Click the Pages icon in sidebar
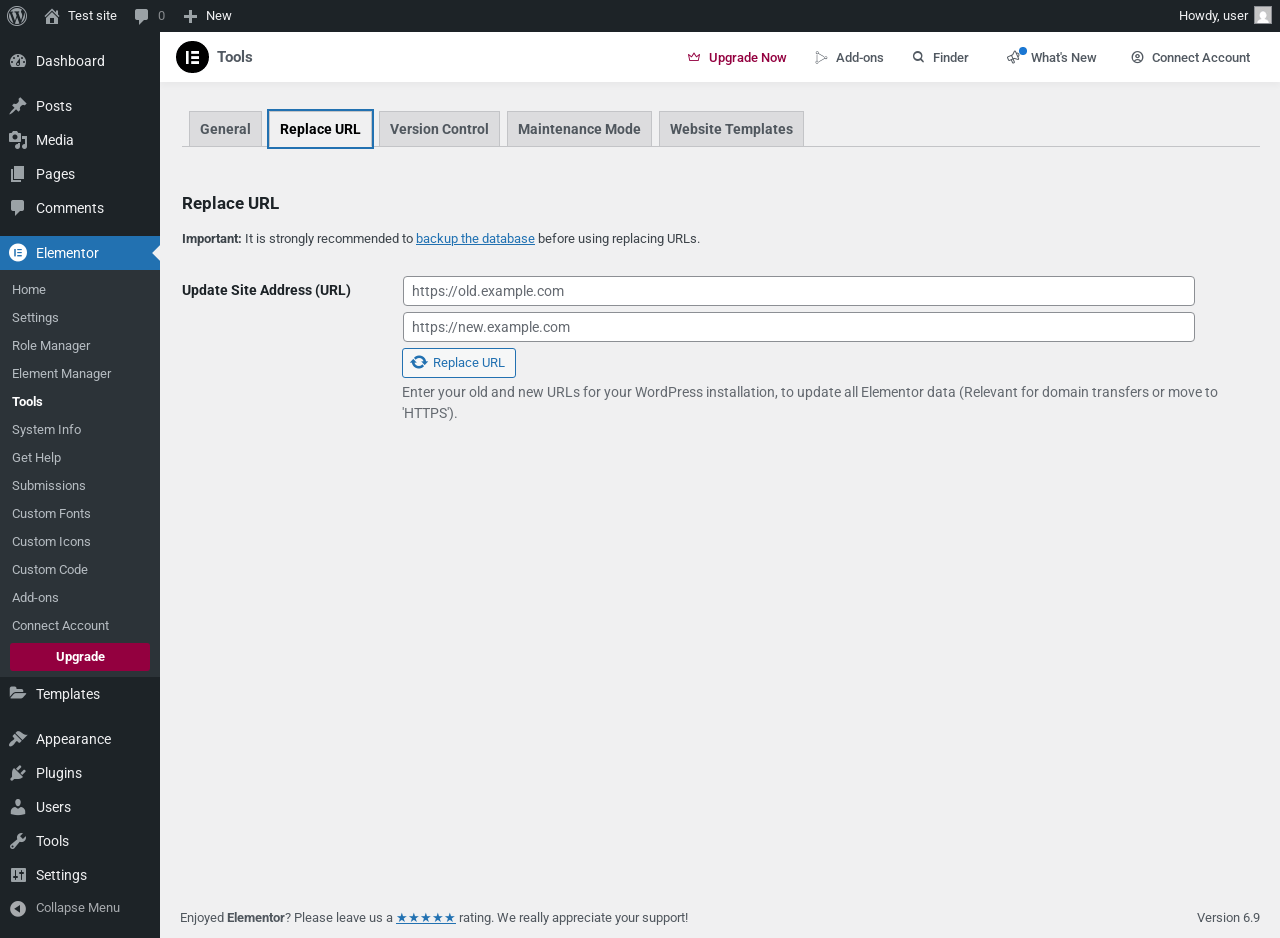The image size is (1280, 938). click(18, 174)
